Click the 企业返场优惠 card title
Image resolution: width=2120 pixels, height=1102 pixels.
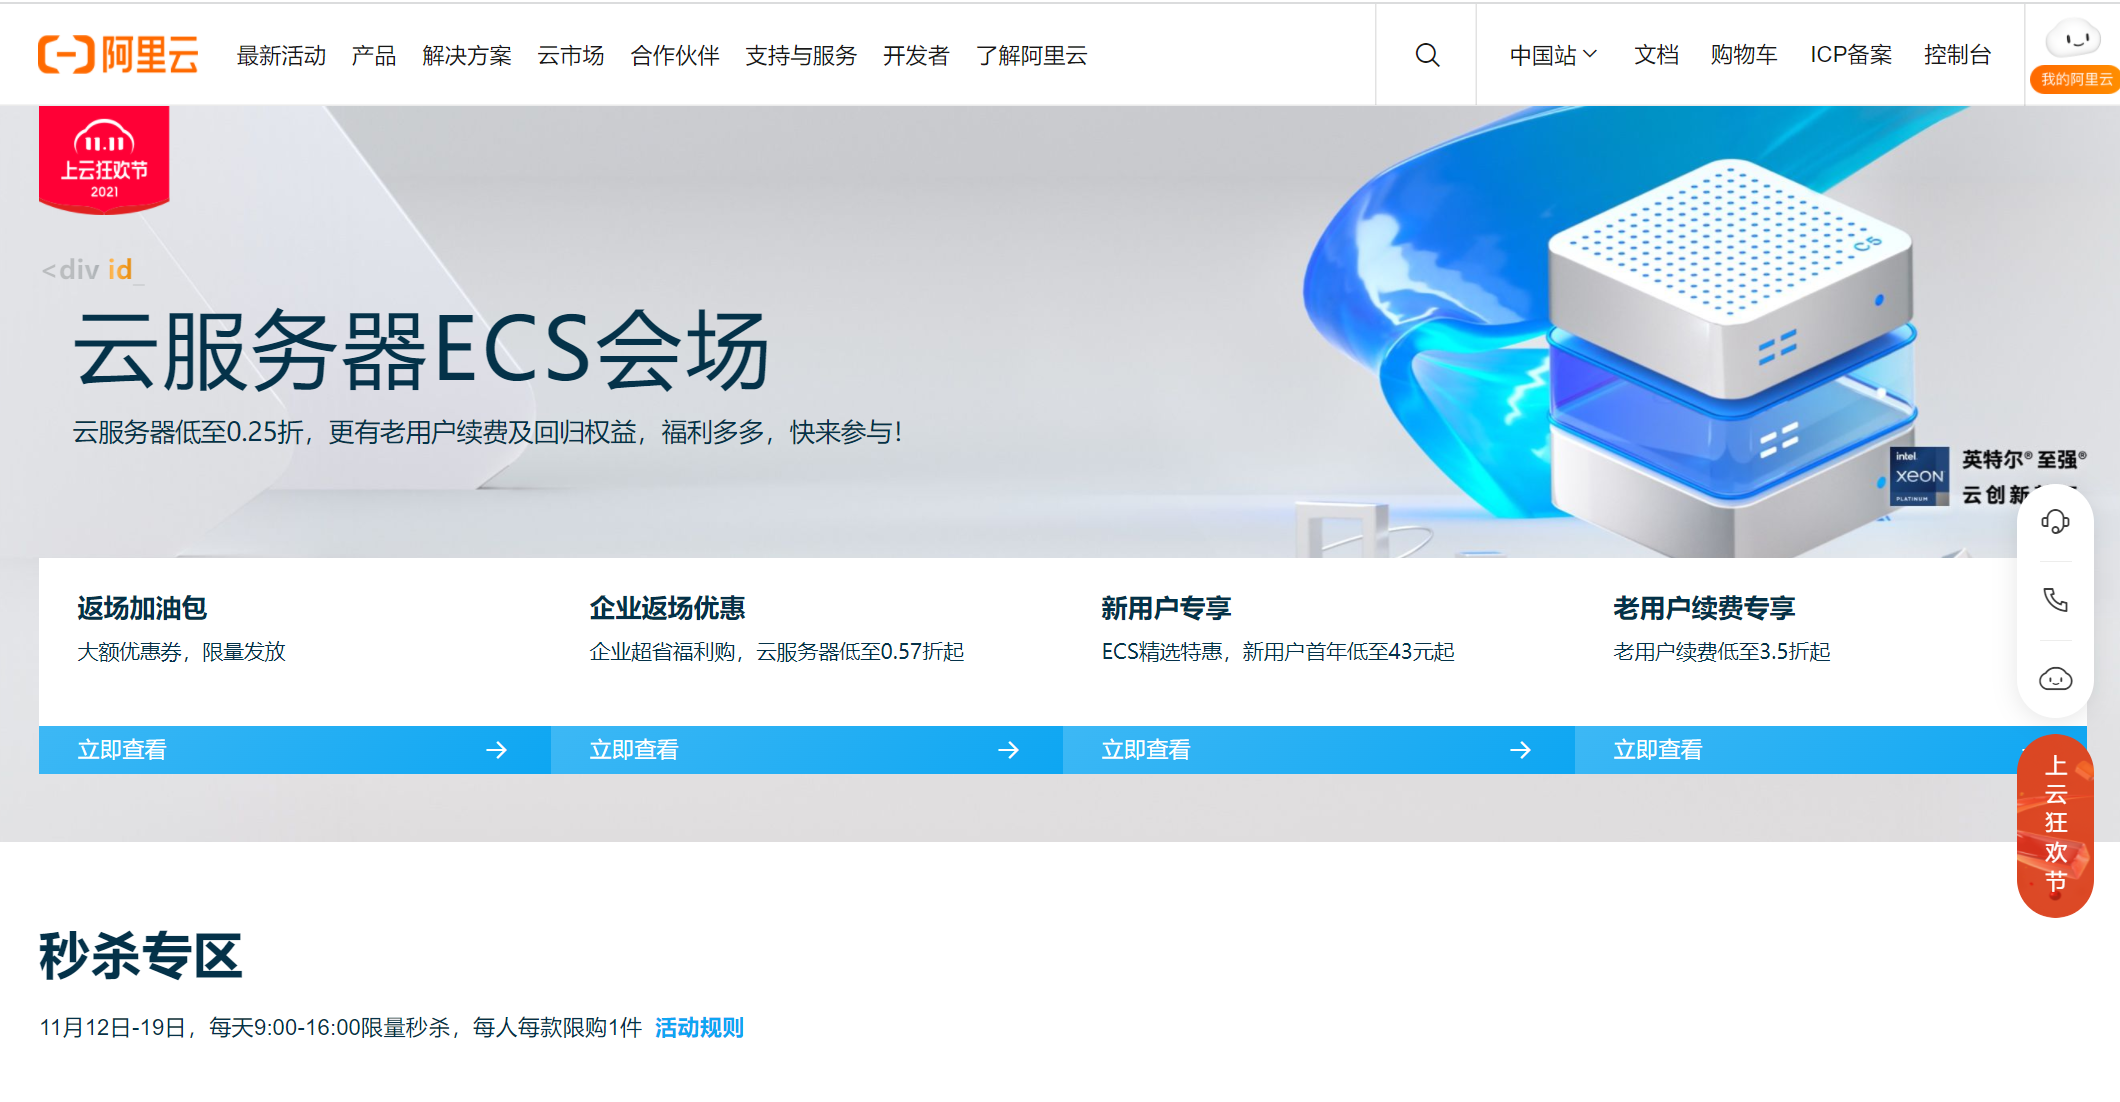tap(667, 608)
